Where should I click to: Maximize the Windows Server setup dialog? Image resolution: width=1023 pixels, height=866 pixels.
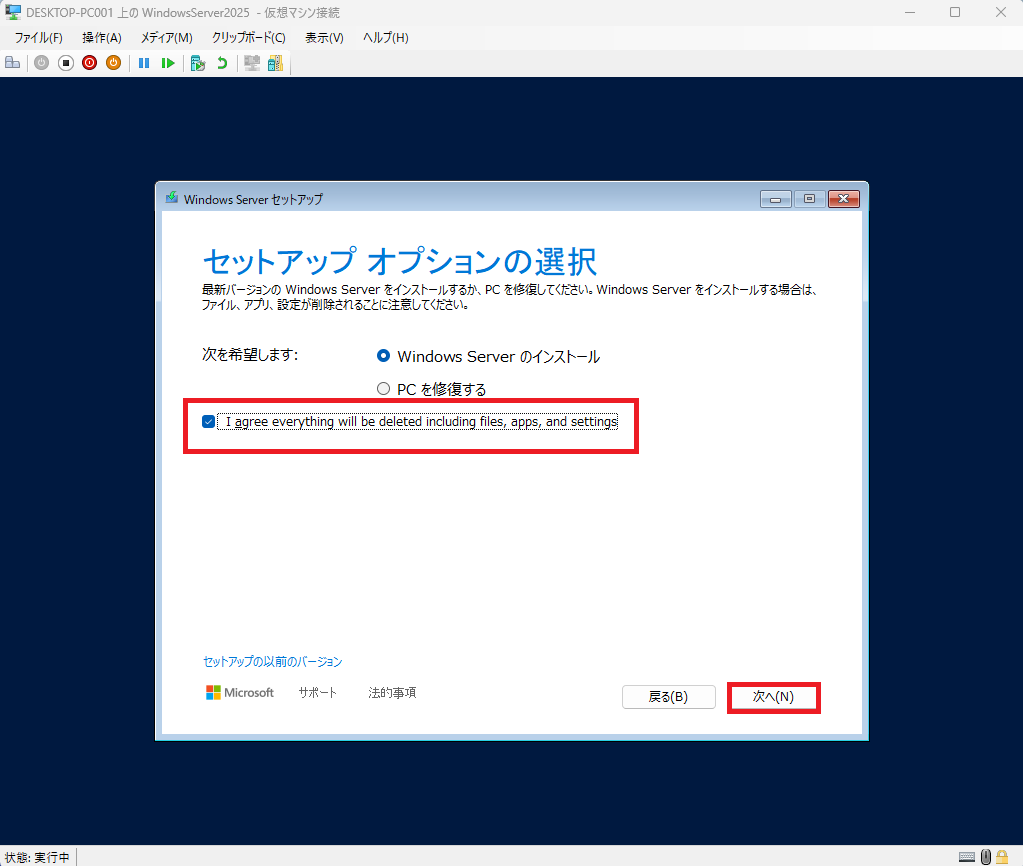point(810,199)
